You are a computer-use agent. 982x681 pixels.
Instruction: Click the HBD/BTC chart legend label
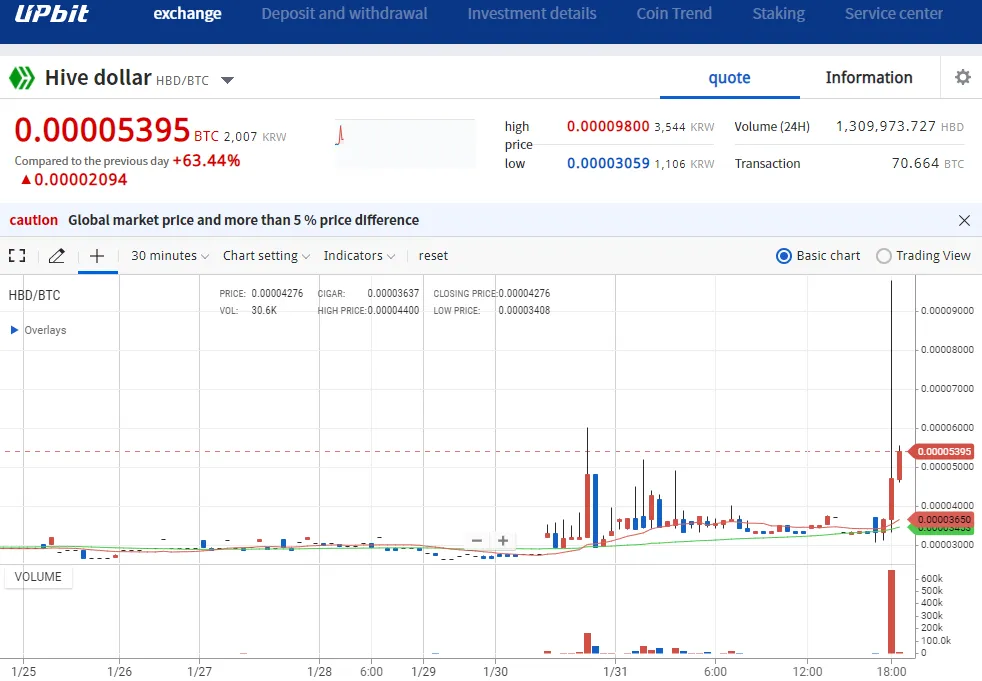click(34, 296)
